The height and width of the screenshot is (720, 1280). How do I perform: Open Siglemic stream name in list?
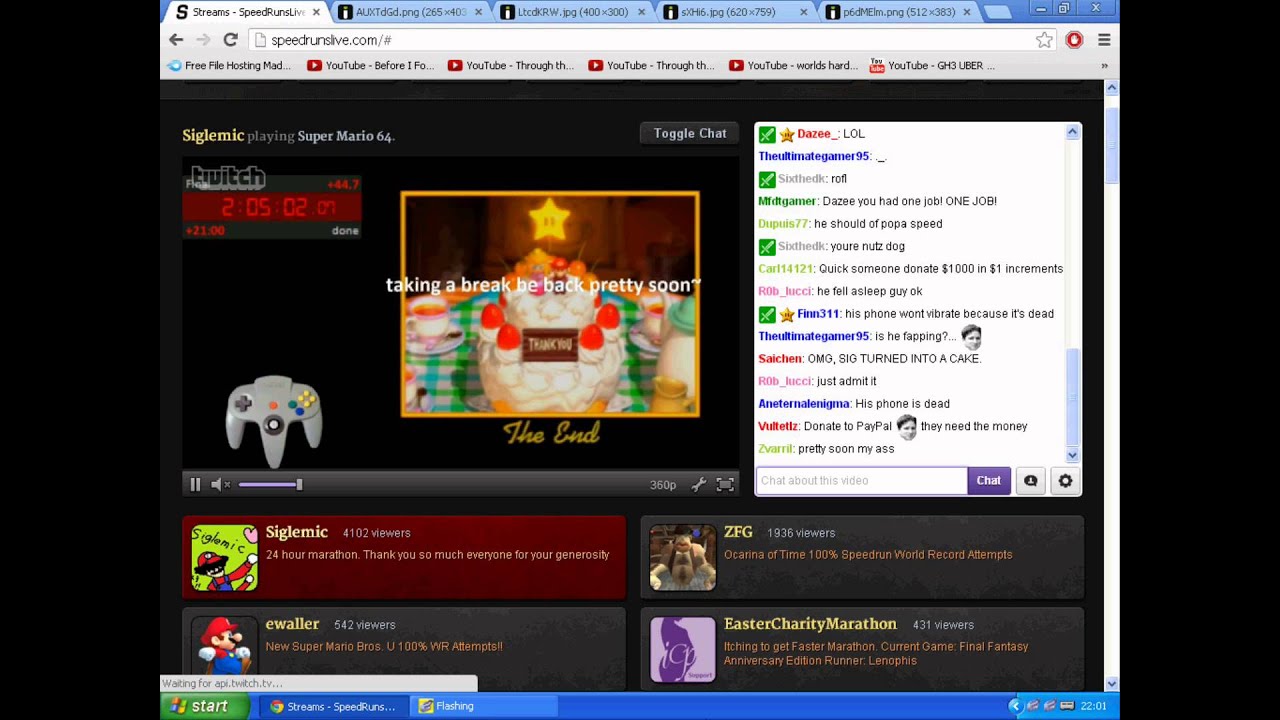click(x=297, y=532)
